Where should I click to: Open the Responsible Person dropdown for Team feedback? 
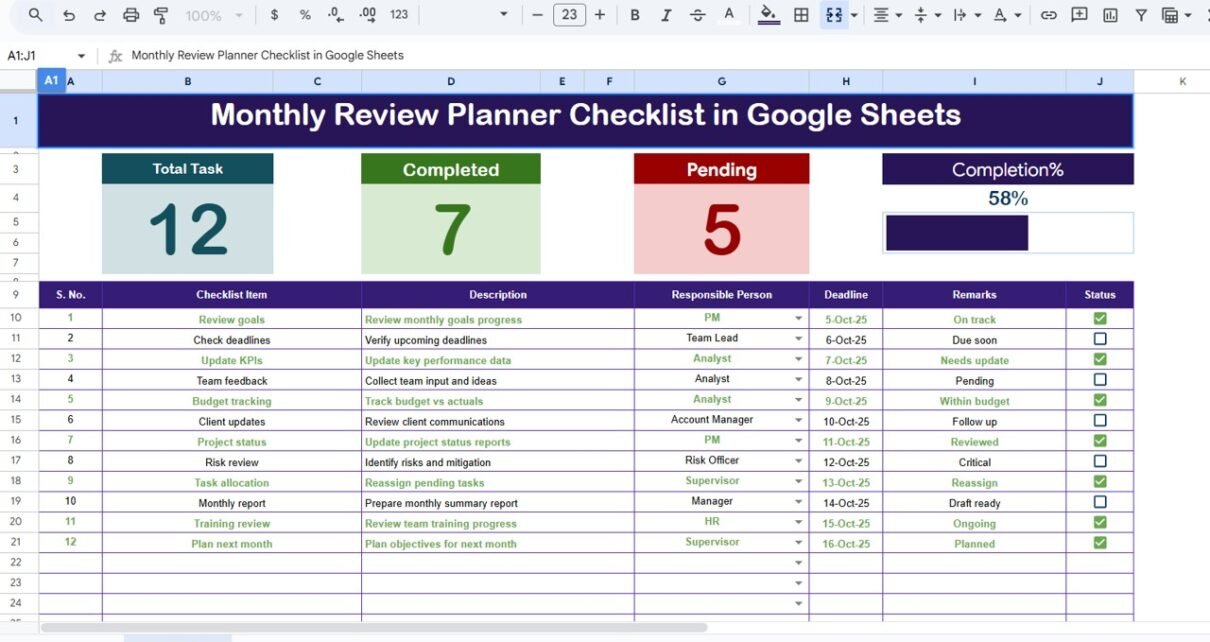[x=798, y=380]
